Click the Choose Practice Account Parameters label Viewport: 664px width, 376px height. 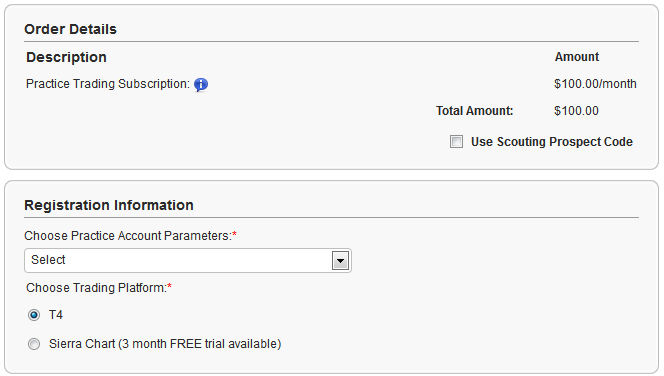[130, 236]
